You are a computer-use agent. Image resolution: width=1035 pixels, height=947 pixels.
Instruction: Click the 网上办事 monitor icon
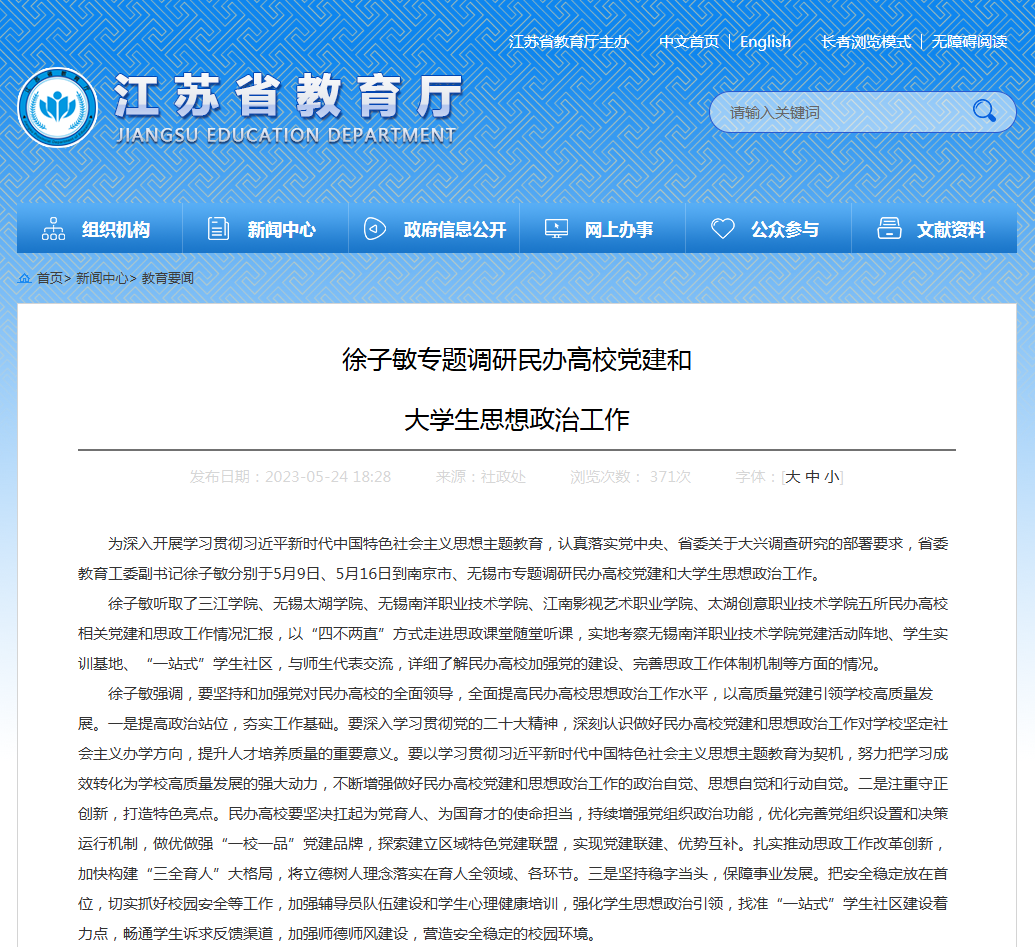click(x=556, y=229)
